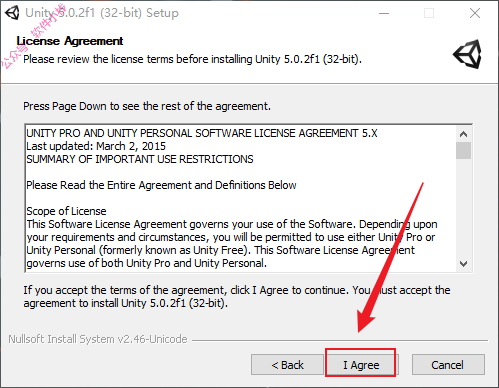The width and height of the screenshot is (499, 388).
Task: Click the Nullsoft Install System version label
Action: pos(98,339)
